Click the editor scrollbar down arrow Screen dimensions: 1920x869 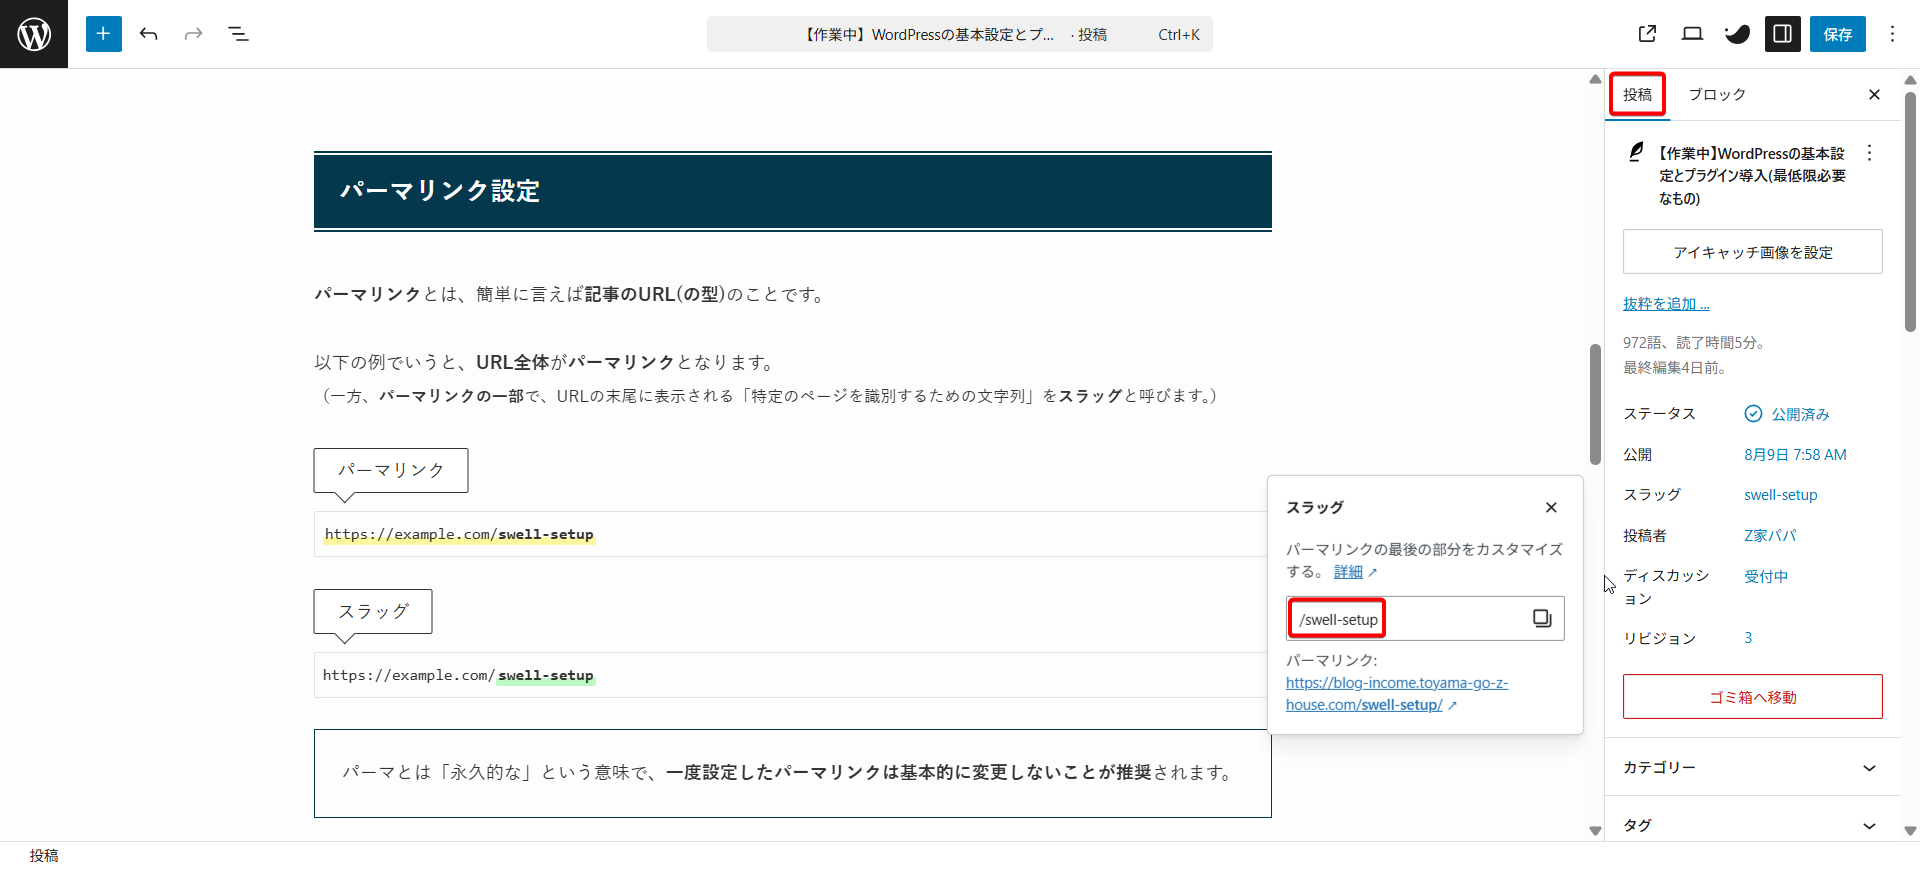[1595, 830]
